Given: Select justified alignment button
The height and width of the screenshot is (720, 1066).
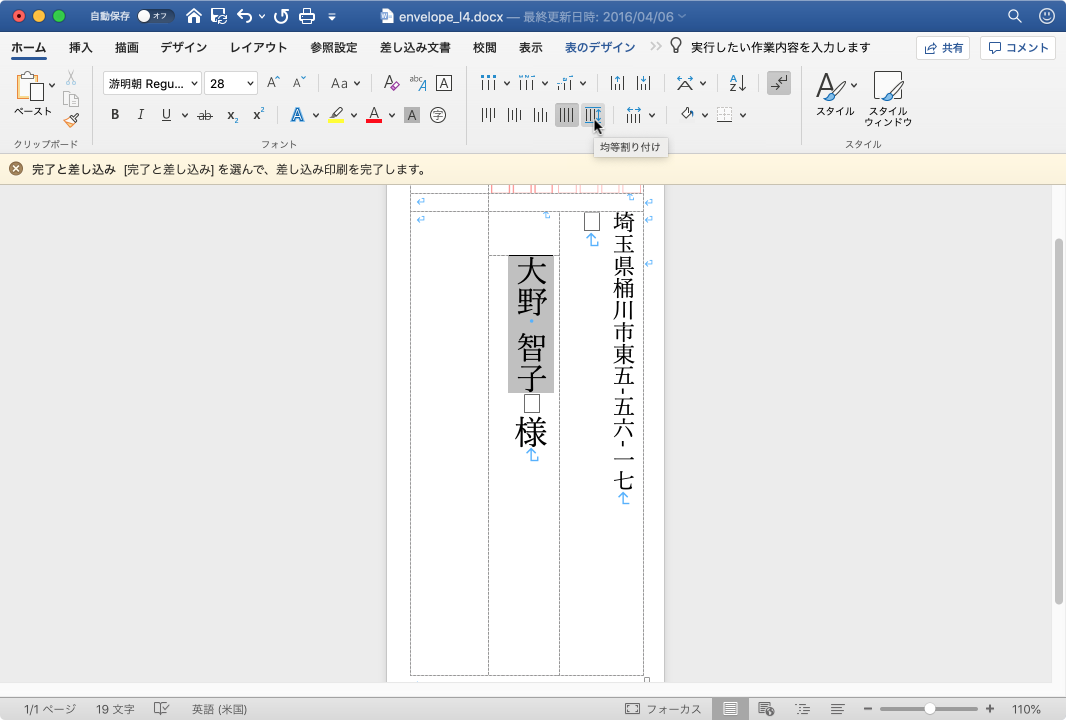Looking at the screenshot, I should pos(566,115).
